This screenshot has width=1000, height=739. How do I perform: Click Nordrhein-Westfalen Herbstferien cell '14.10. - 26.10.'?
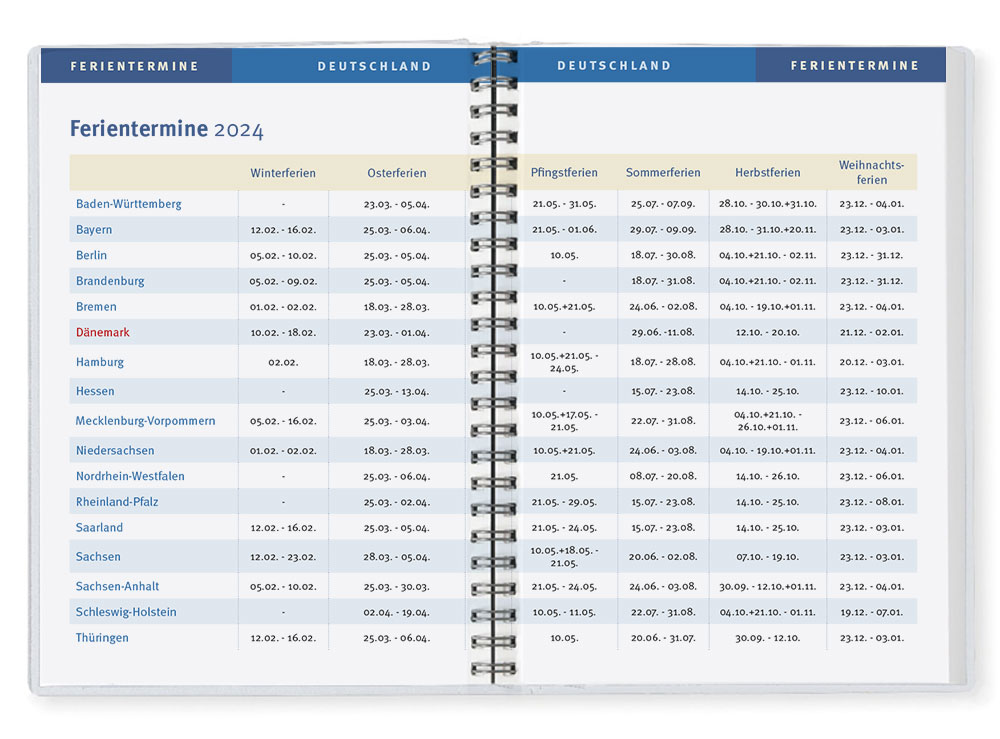[768, 476]
